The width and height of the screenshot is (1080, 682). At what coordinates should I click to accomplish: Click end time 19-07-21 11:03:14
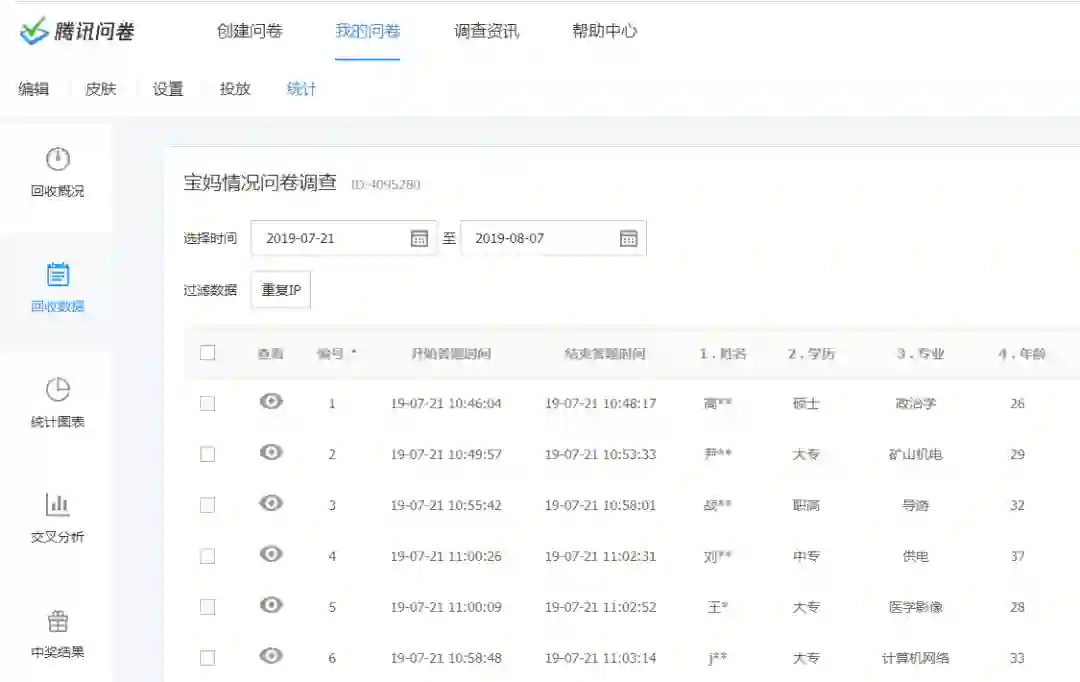601,659
